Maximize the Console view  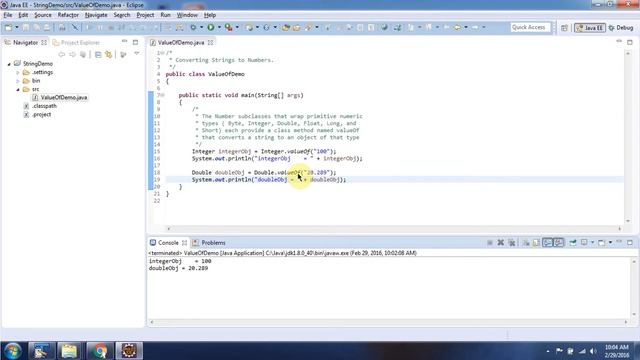630,242
